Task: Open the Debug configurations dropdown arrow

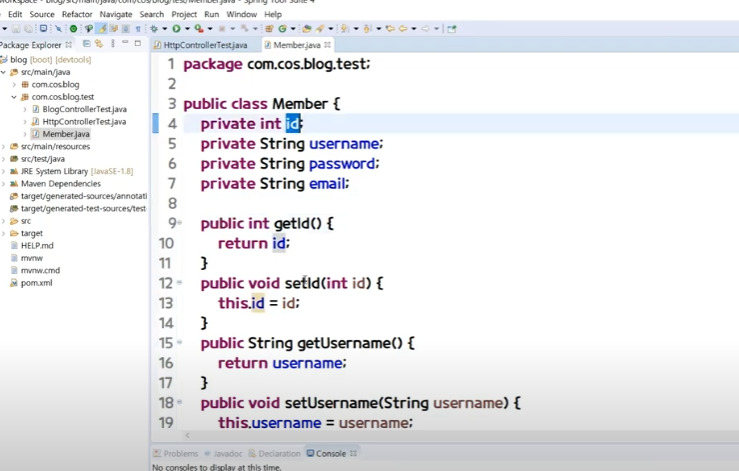Action: 164,29
